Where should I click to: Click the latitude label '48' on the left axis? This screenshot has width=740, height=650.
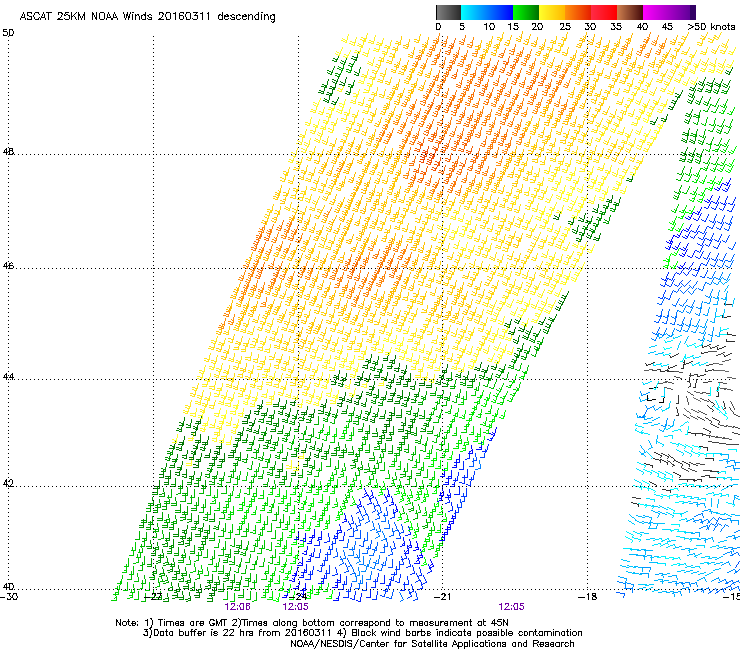8,152
